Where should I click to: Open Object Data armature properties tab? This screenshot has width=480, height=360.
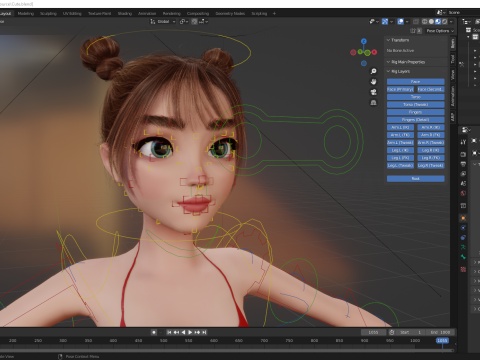(463, 247)
